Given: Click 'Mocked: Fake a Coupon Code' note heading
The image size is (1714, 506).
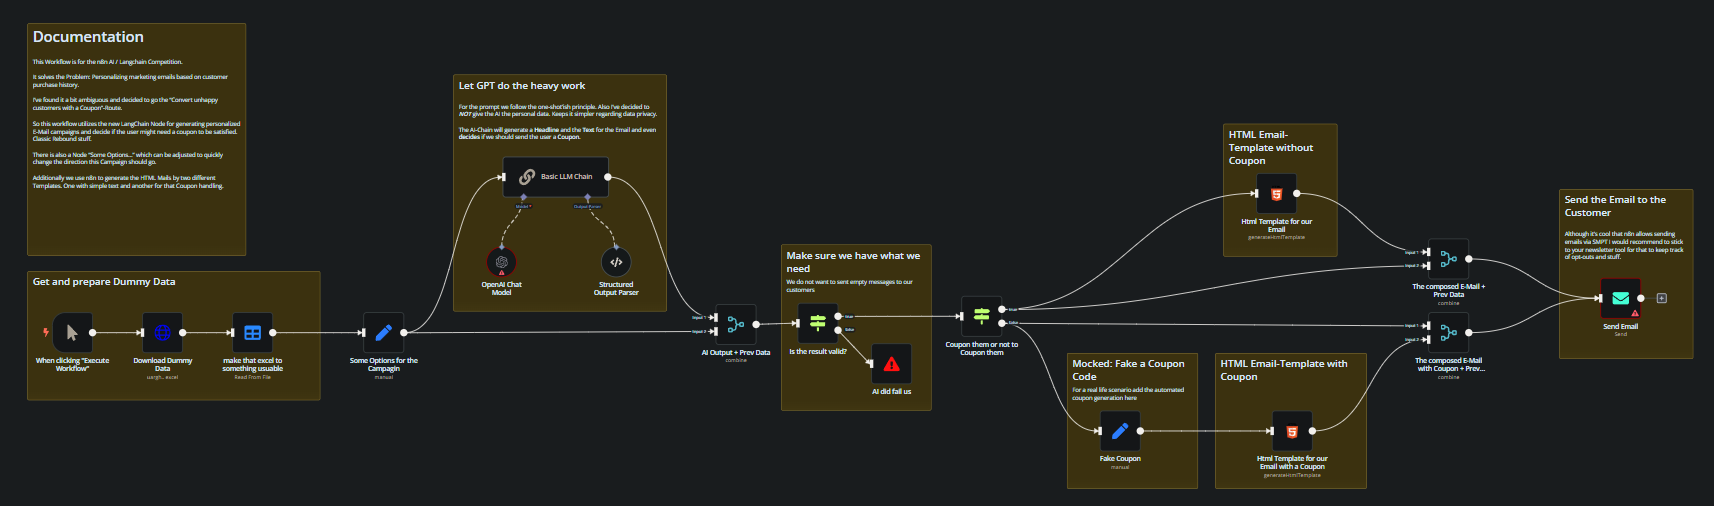Looking at the screenshot, I should 1128,370.
